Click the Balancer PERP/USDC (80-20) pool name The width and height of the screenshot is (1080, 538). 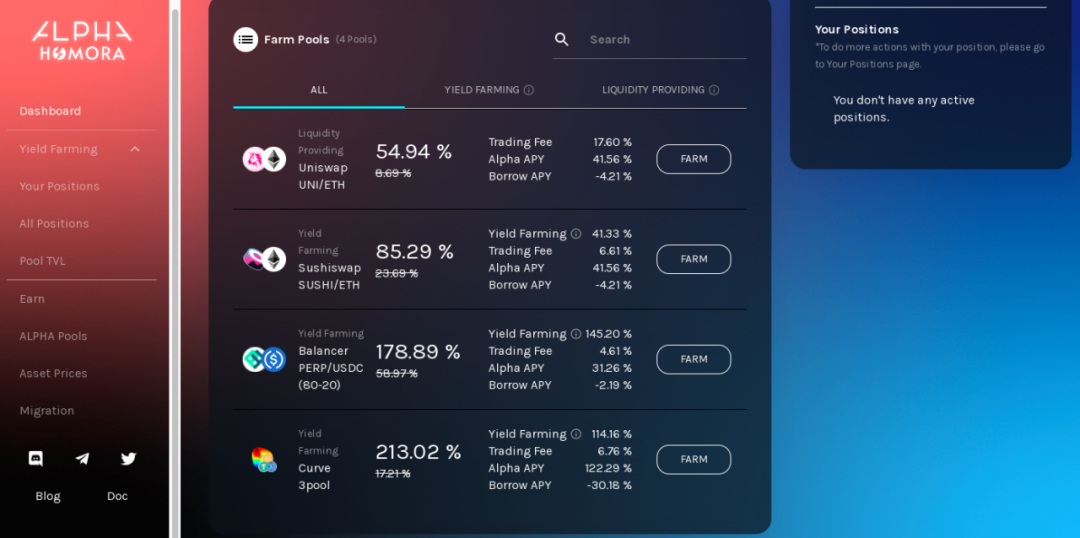(x=331, y=368)
